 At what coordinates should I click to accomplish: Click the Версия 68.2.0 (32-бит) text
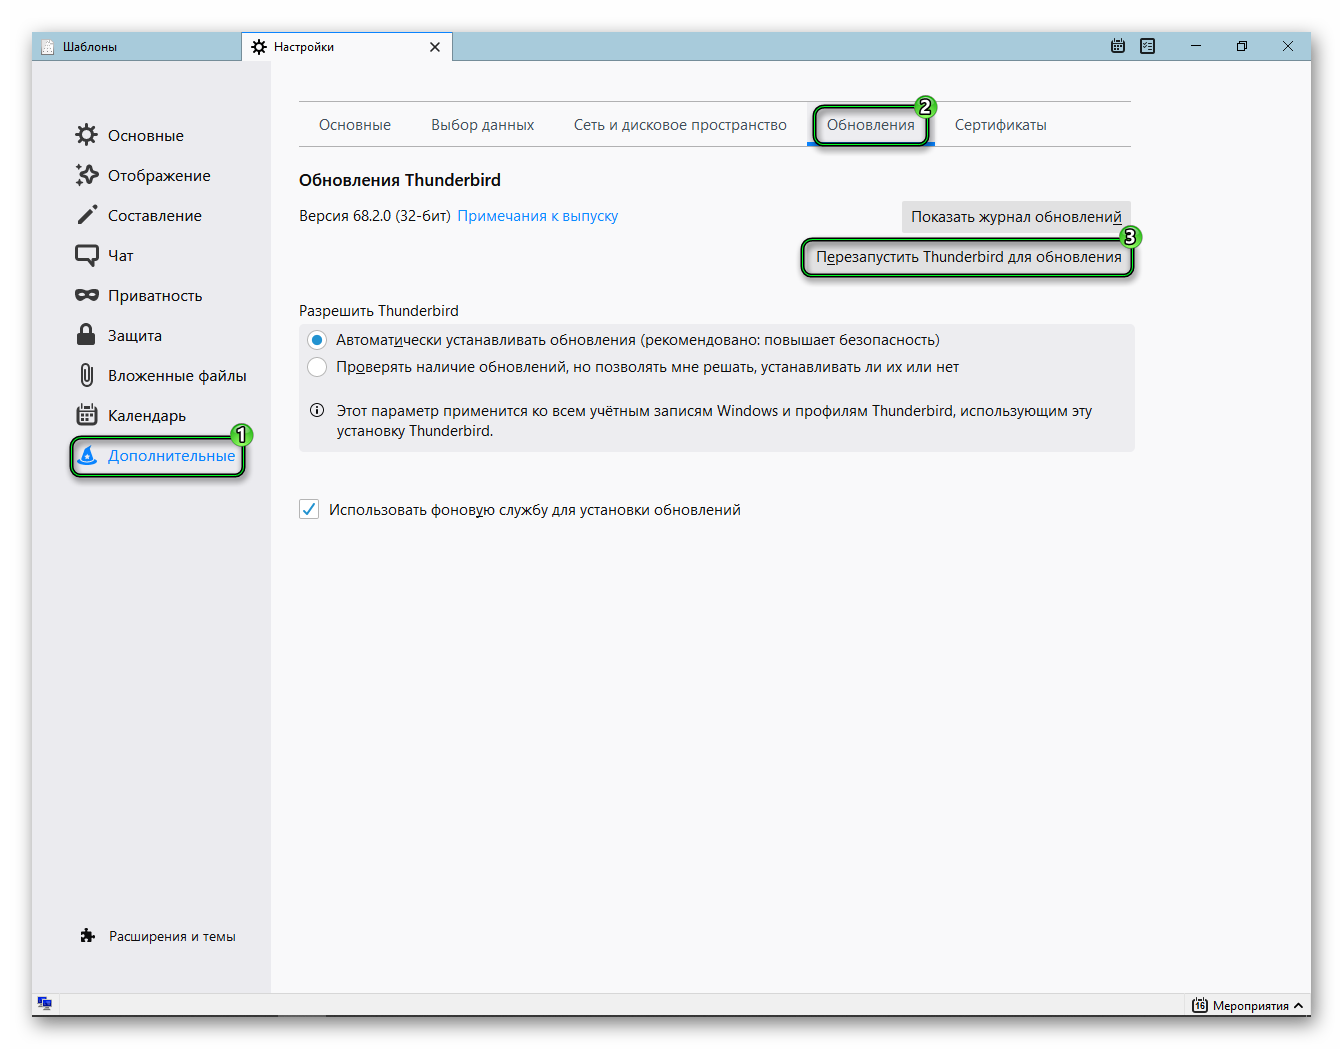coord(375,216)
